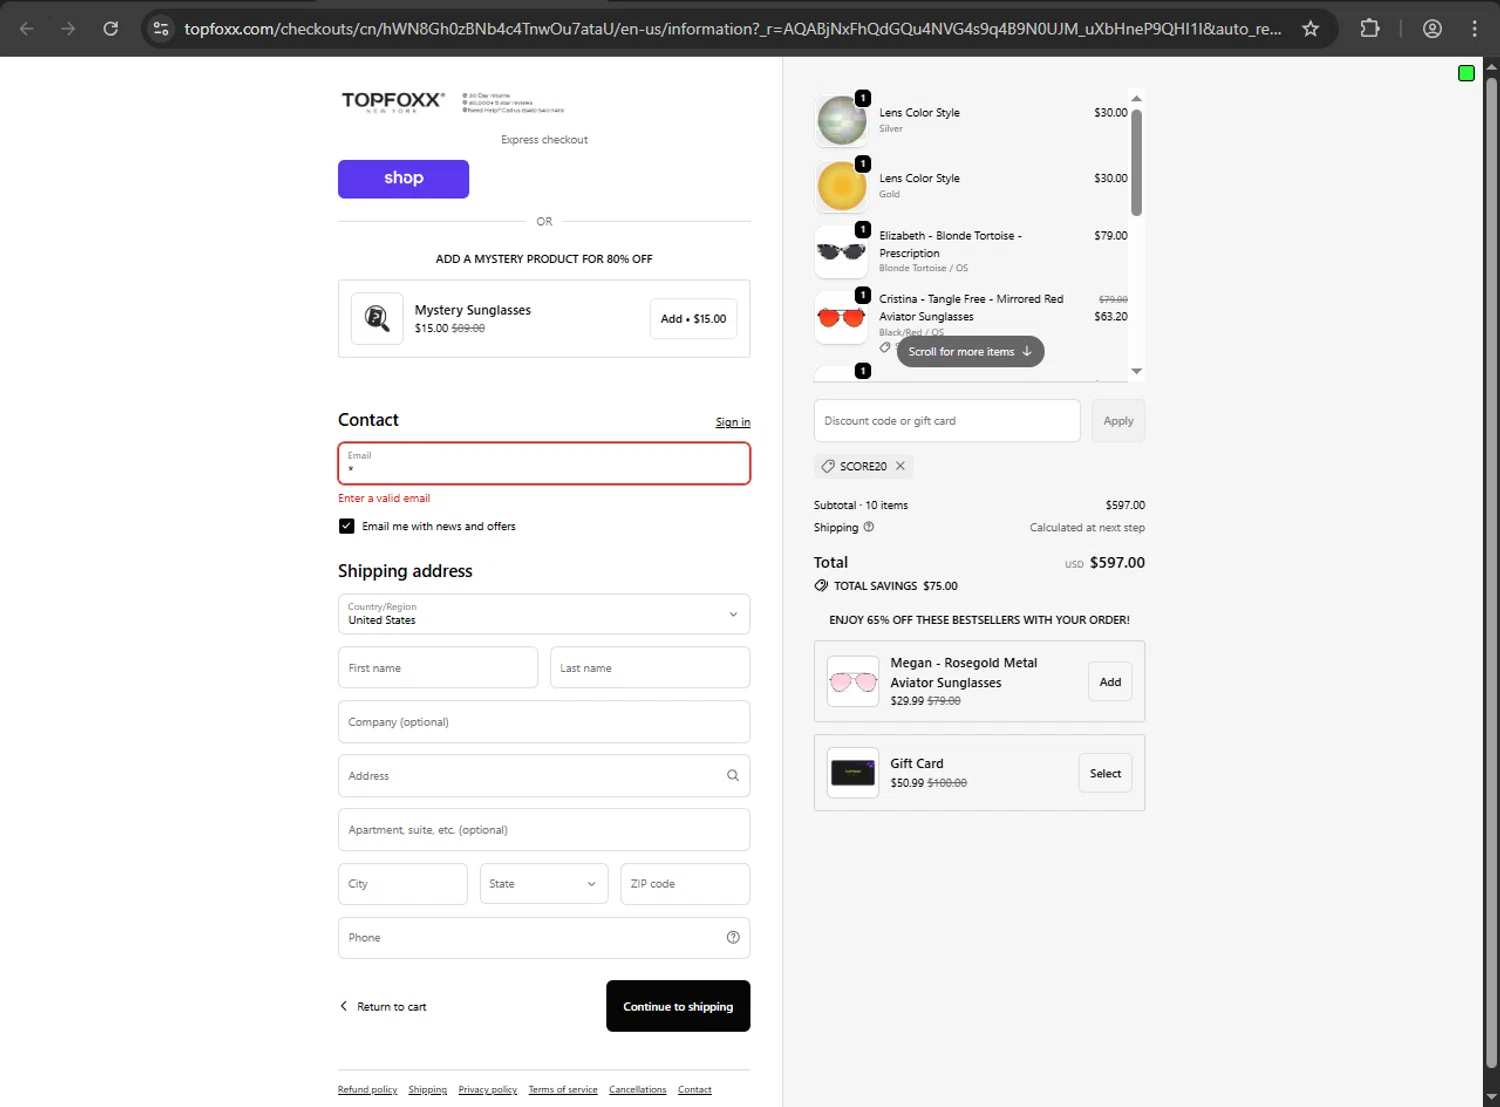This screenshot has height=1107, width=1500.
Task: Click Return to cart link
Action: click(383, 1007)
